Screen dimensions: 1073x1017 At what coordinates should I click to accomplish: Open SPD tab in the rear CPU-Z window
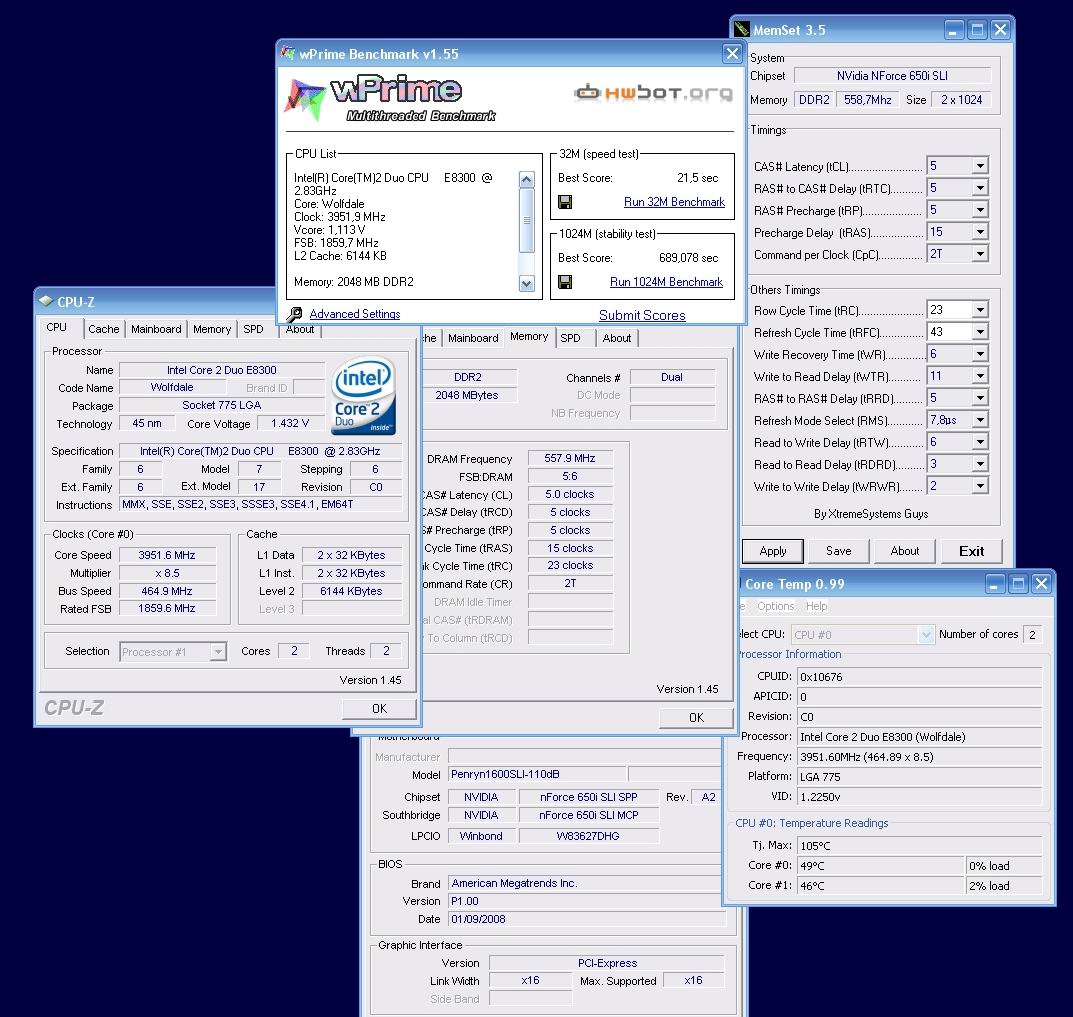[x=570, y=338]
